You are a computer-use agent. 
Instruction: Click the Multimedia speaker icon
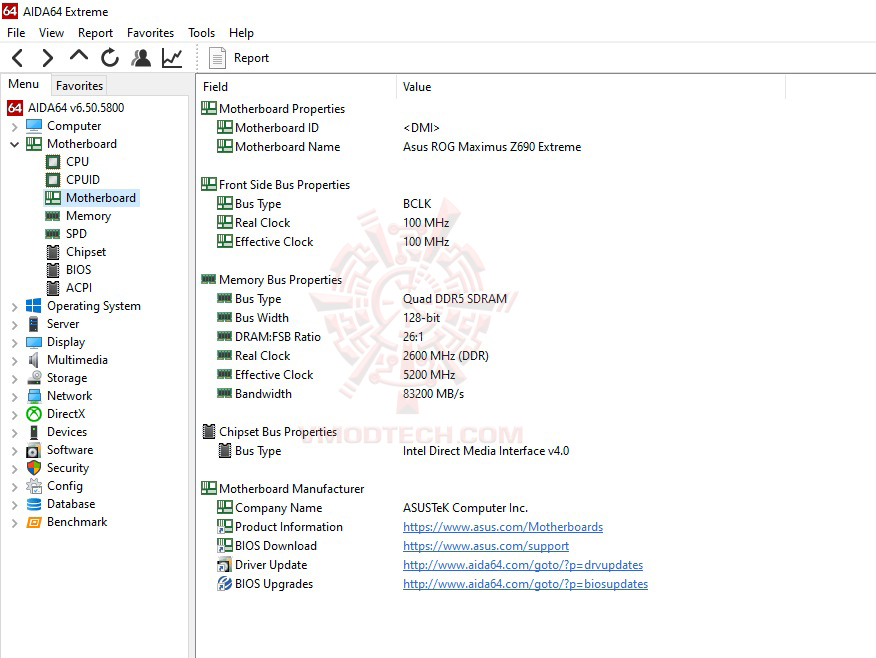click(34, 360)
